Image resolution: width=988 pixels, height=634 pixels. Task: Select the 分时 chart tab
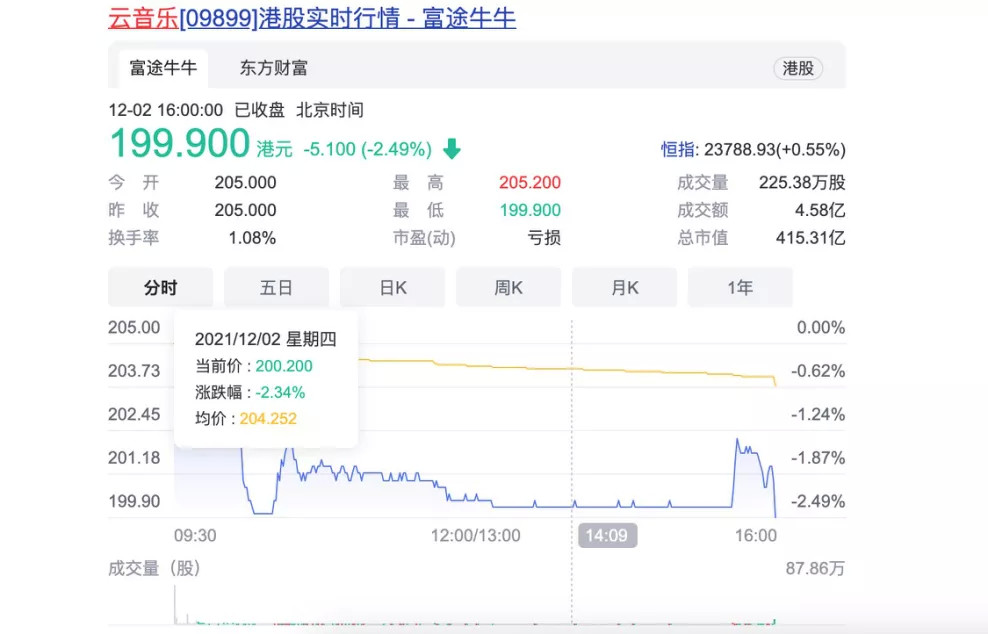pos(161,287)
